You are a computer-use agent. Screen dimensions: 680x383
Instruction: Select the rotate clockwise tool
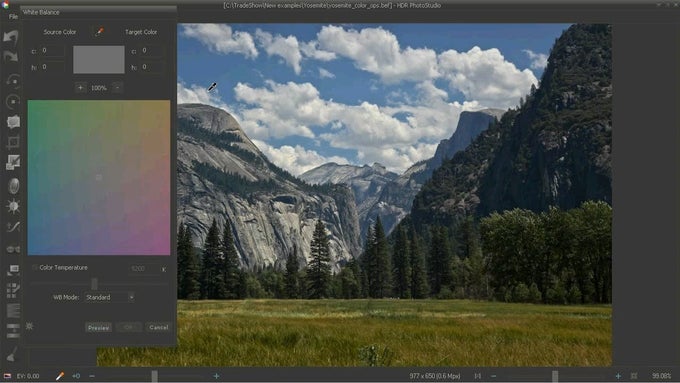[x=13, y=101]
